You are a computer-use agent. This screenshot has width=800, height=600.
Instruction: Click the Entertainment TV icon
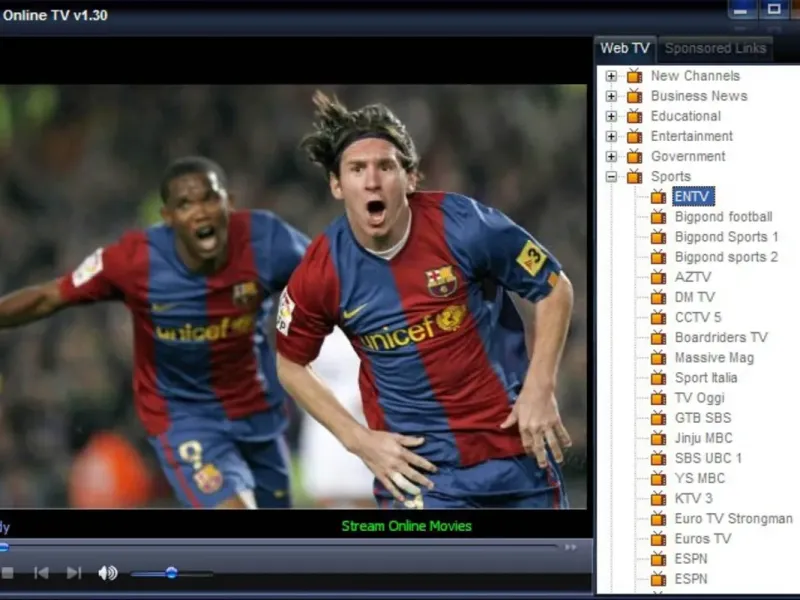(634, 136)
